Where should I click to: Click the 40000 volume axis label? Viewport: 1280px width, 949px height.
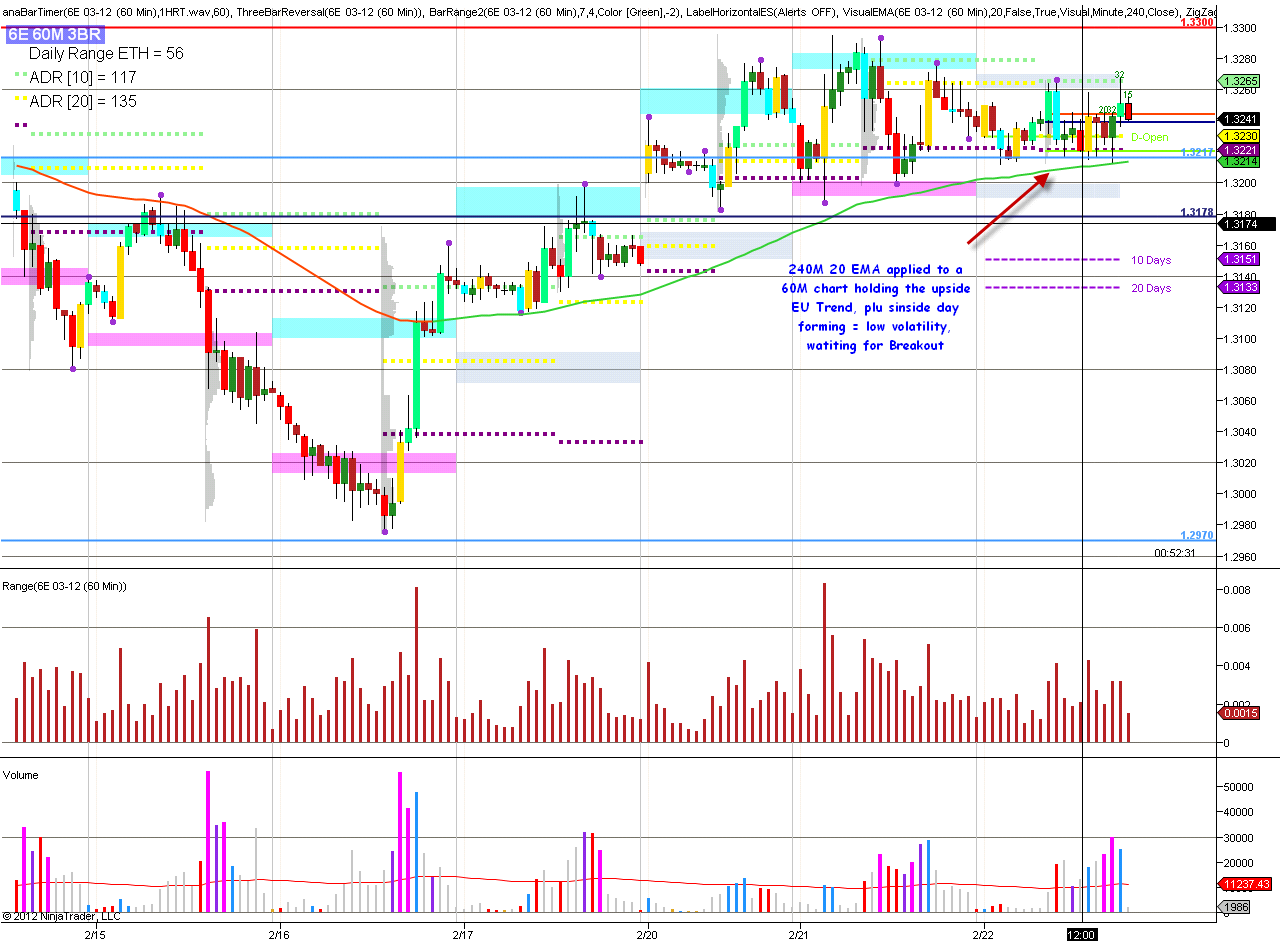1238,812
